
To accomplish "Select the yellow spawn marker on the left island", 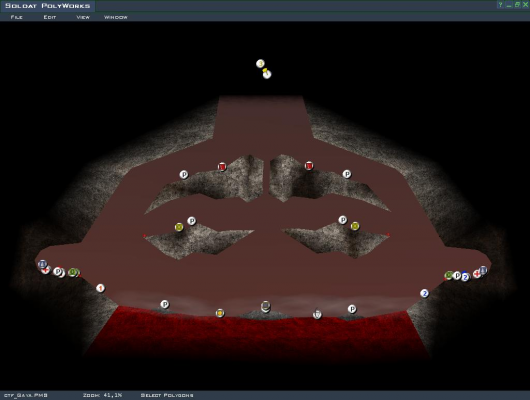I will 179,227.
